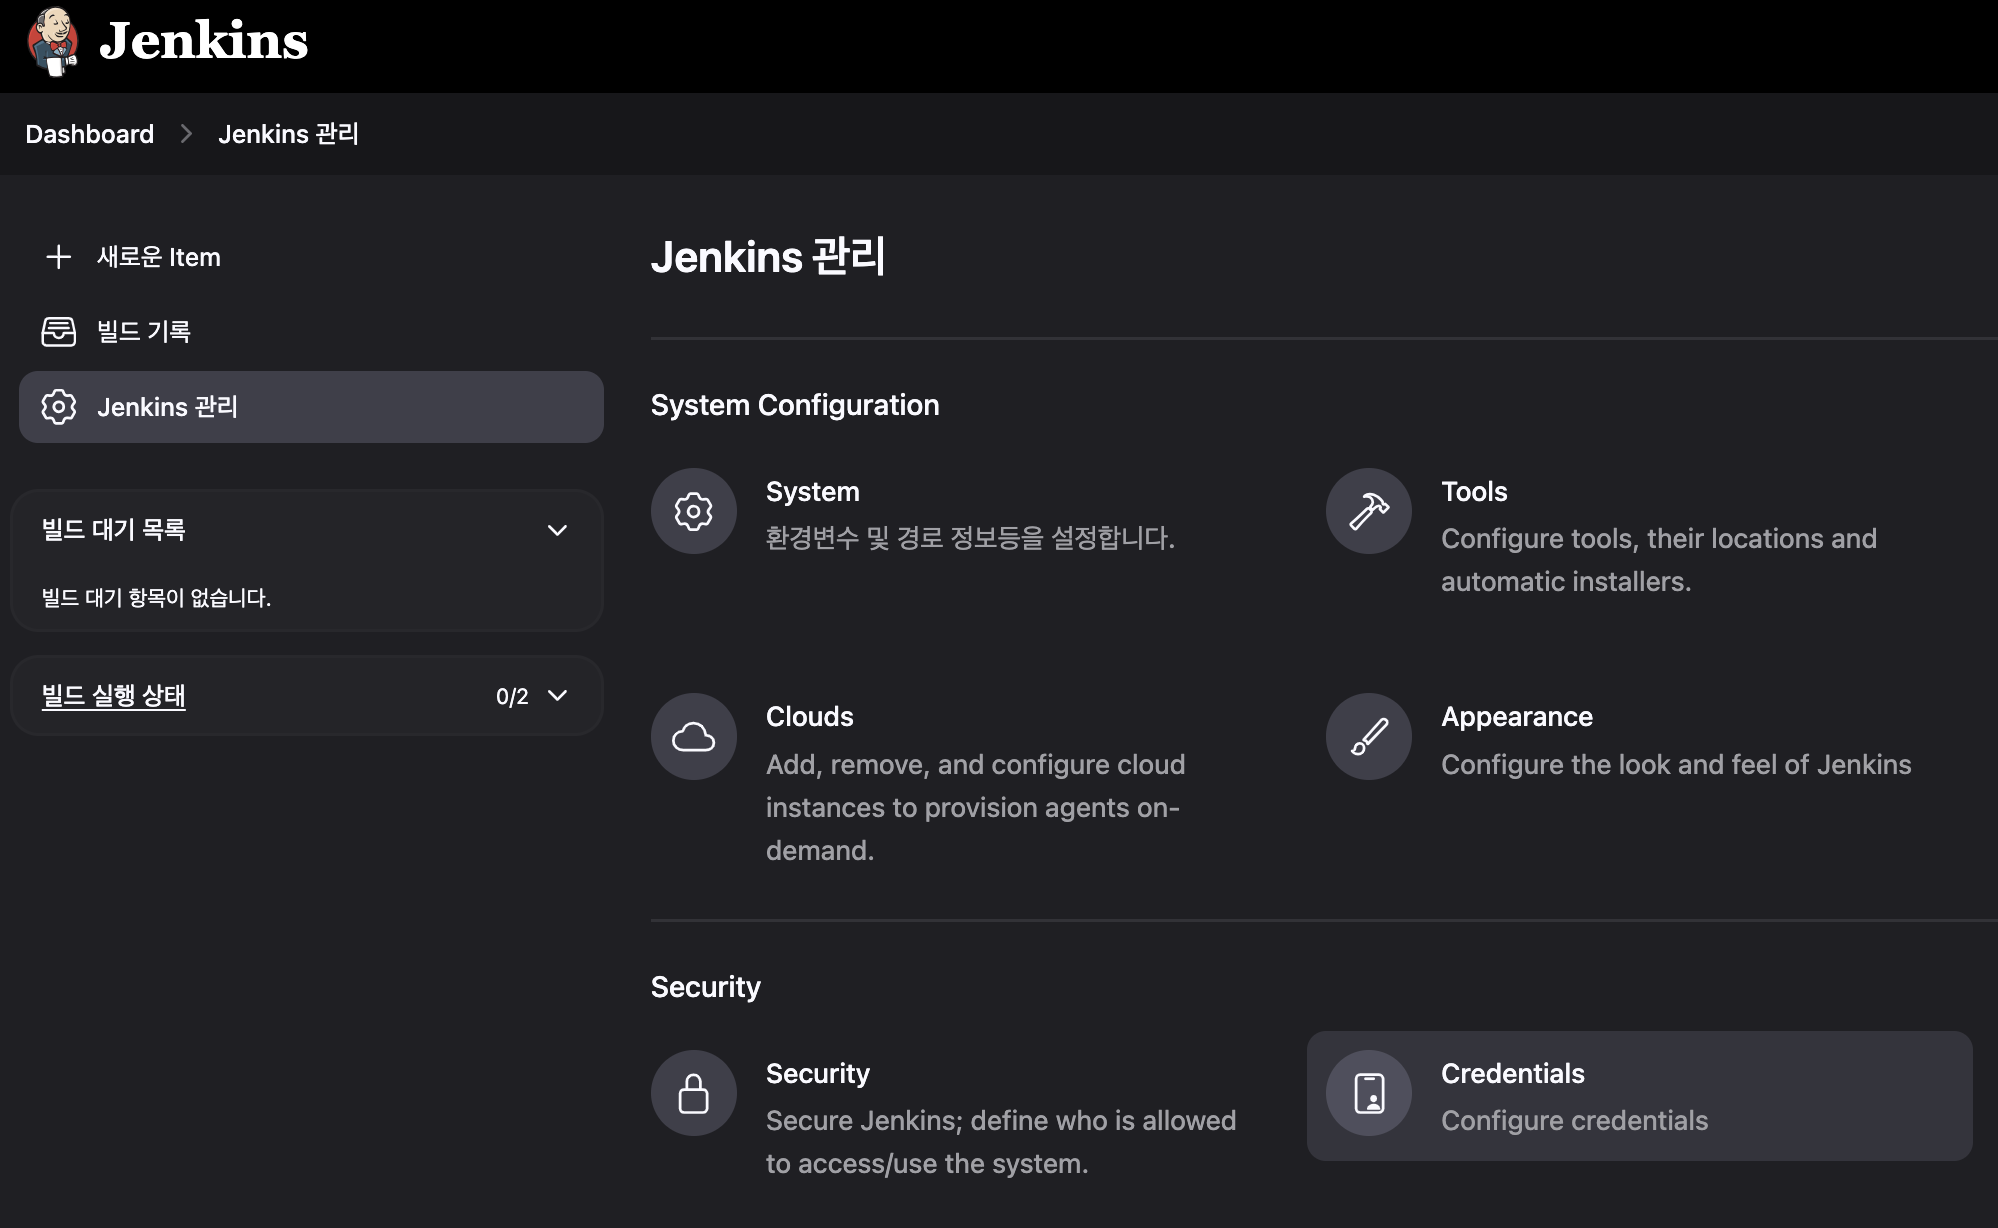This screenshot has width=1998, height=1228.
Task: Click the System gear icon
Action: click(693, 511)
